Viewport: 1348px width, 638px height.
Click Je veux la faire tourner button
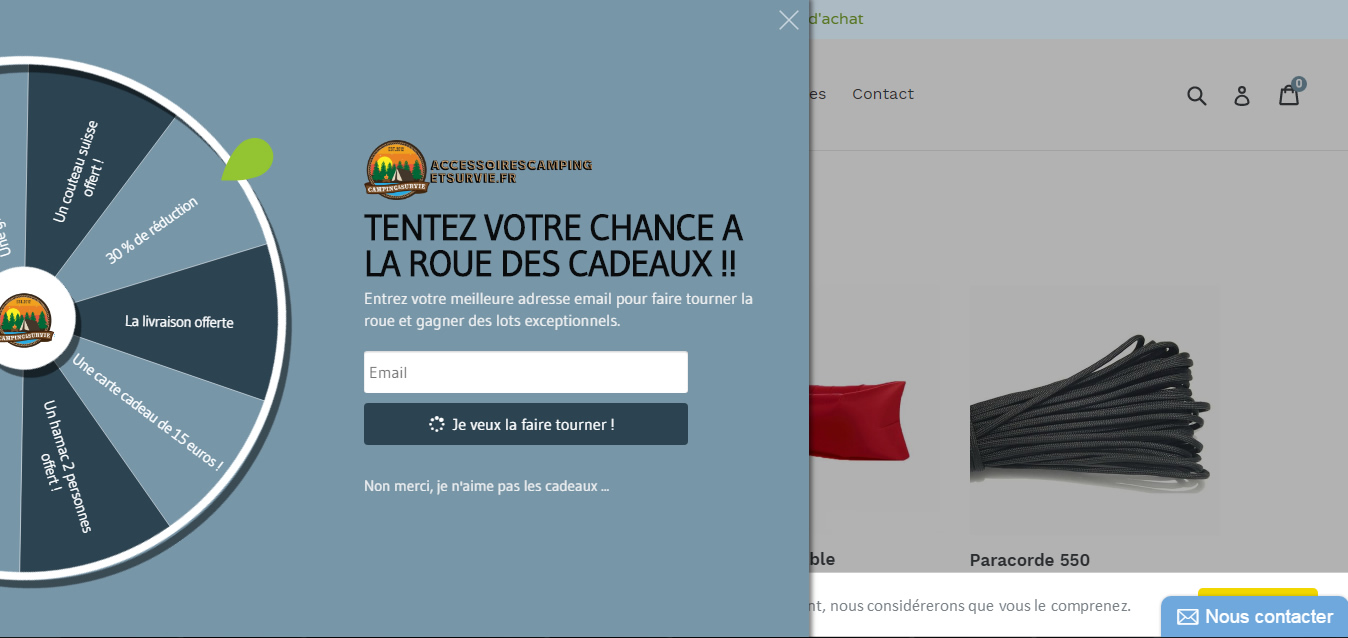tap(526, 424)
